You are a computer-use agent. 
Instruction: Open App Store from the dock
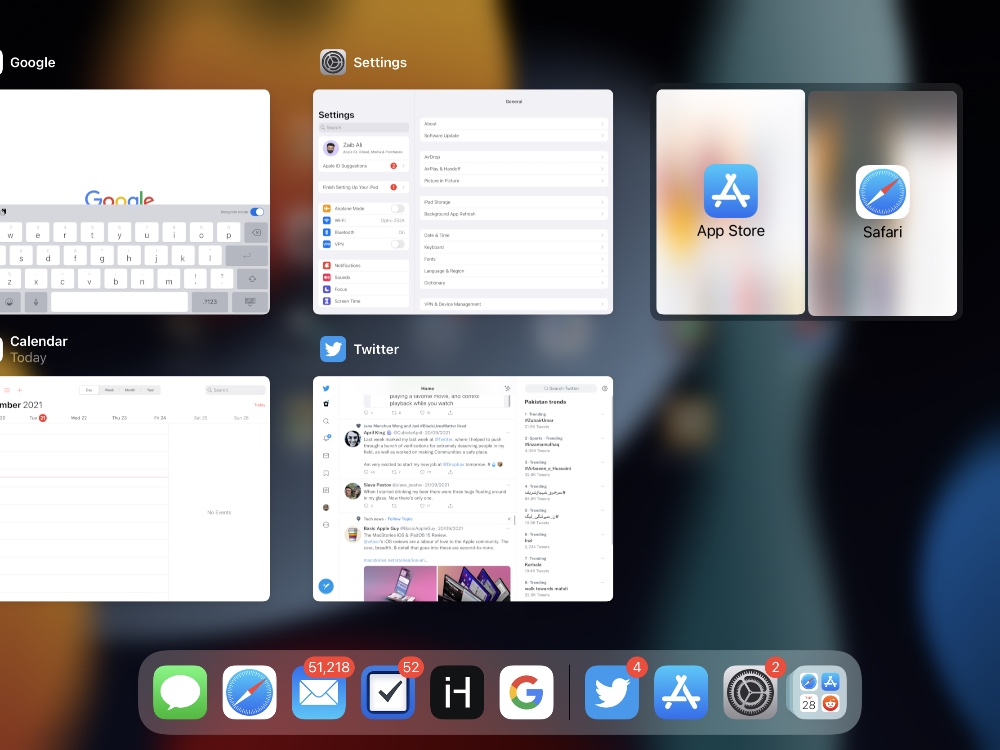tap(681, 692)
